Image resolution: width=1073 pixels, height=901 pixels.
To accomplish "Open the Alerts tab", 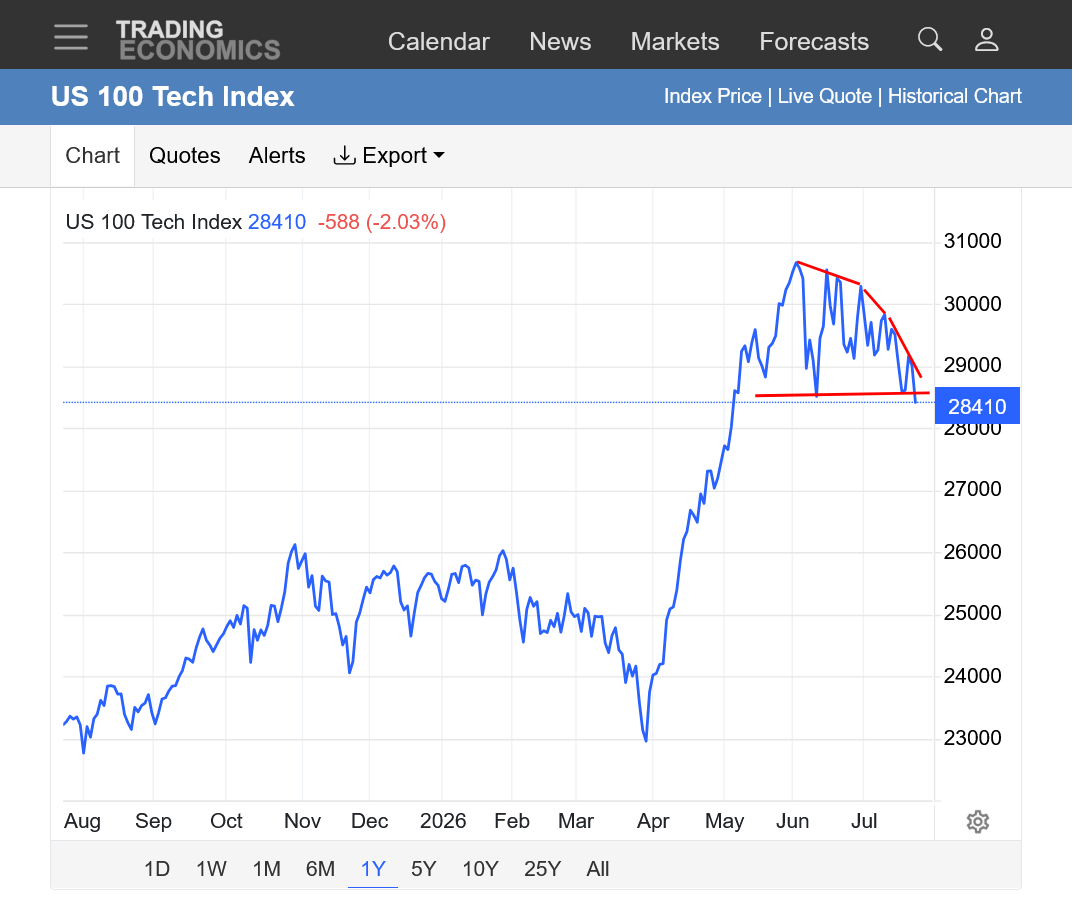I will click(x=276, y=155).
